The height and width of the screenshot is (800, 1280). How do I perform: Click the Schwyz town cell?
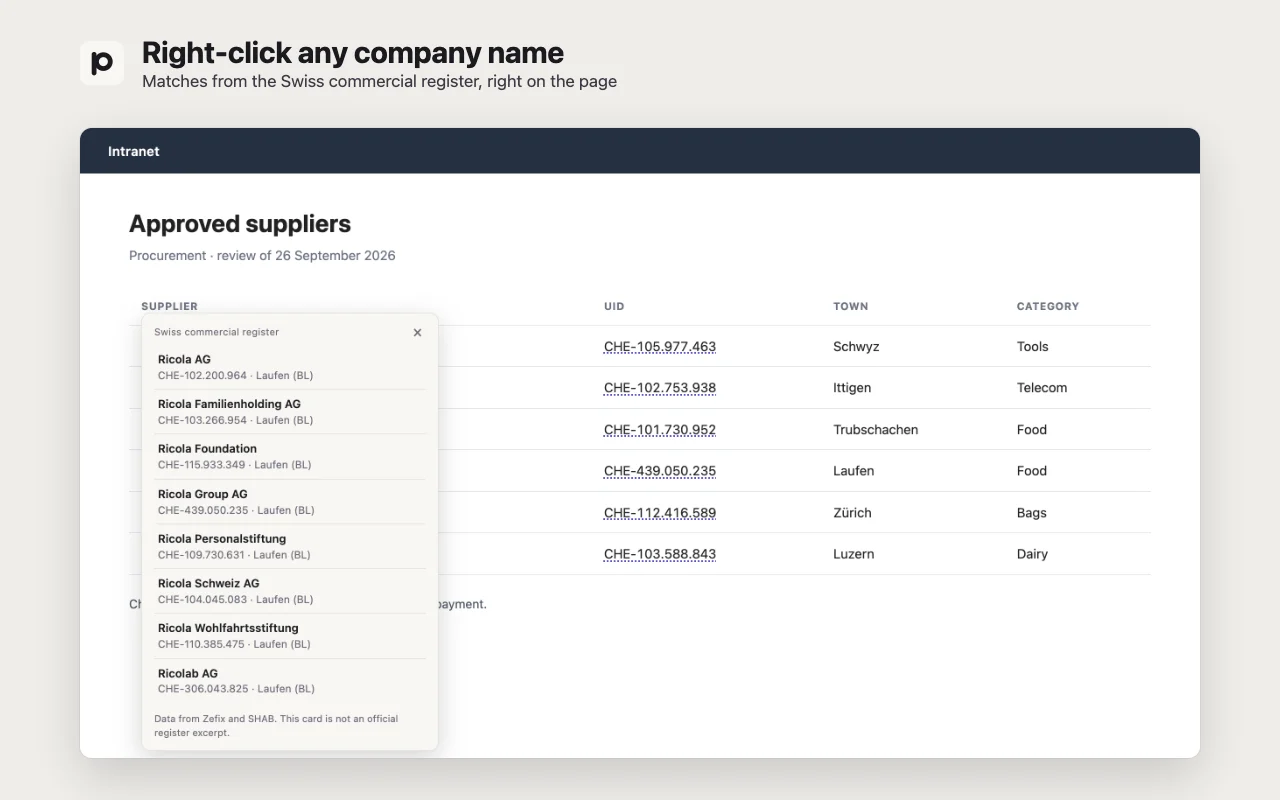point(856,347)
